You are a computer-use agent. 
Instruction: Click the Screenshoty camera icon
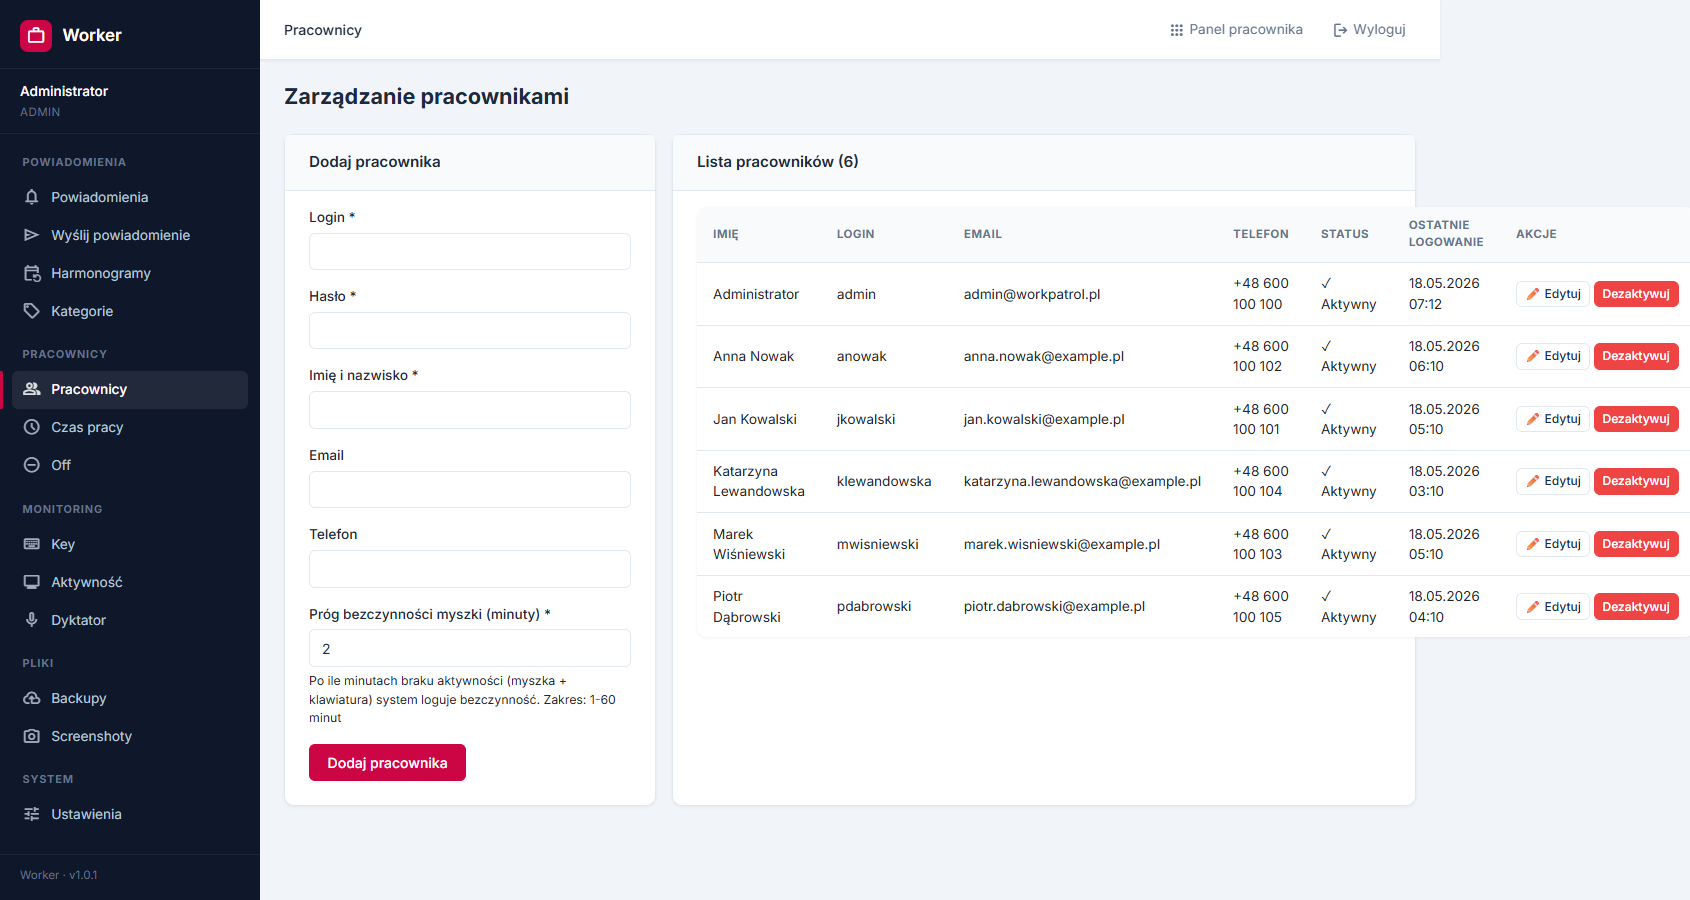tap(32, 736)
